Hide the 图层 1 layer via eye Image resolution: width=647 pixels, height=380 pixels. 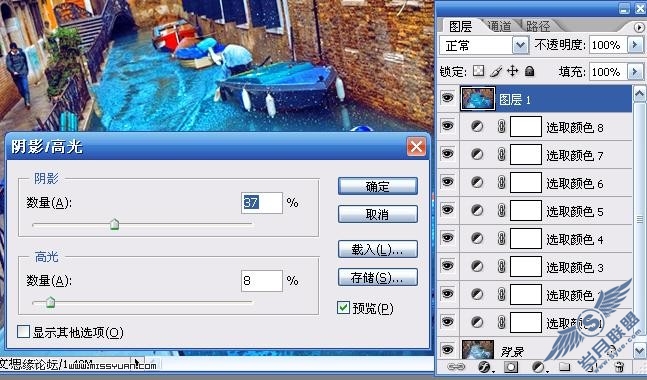coord(447,98)
